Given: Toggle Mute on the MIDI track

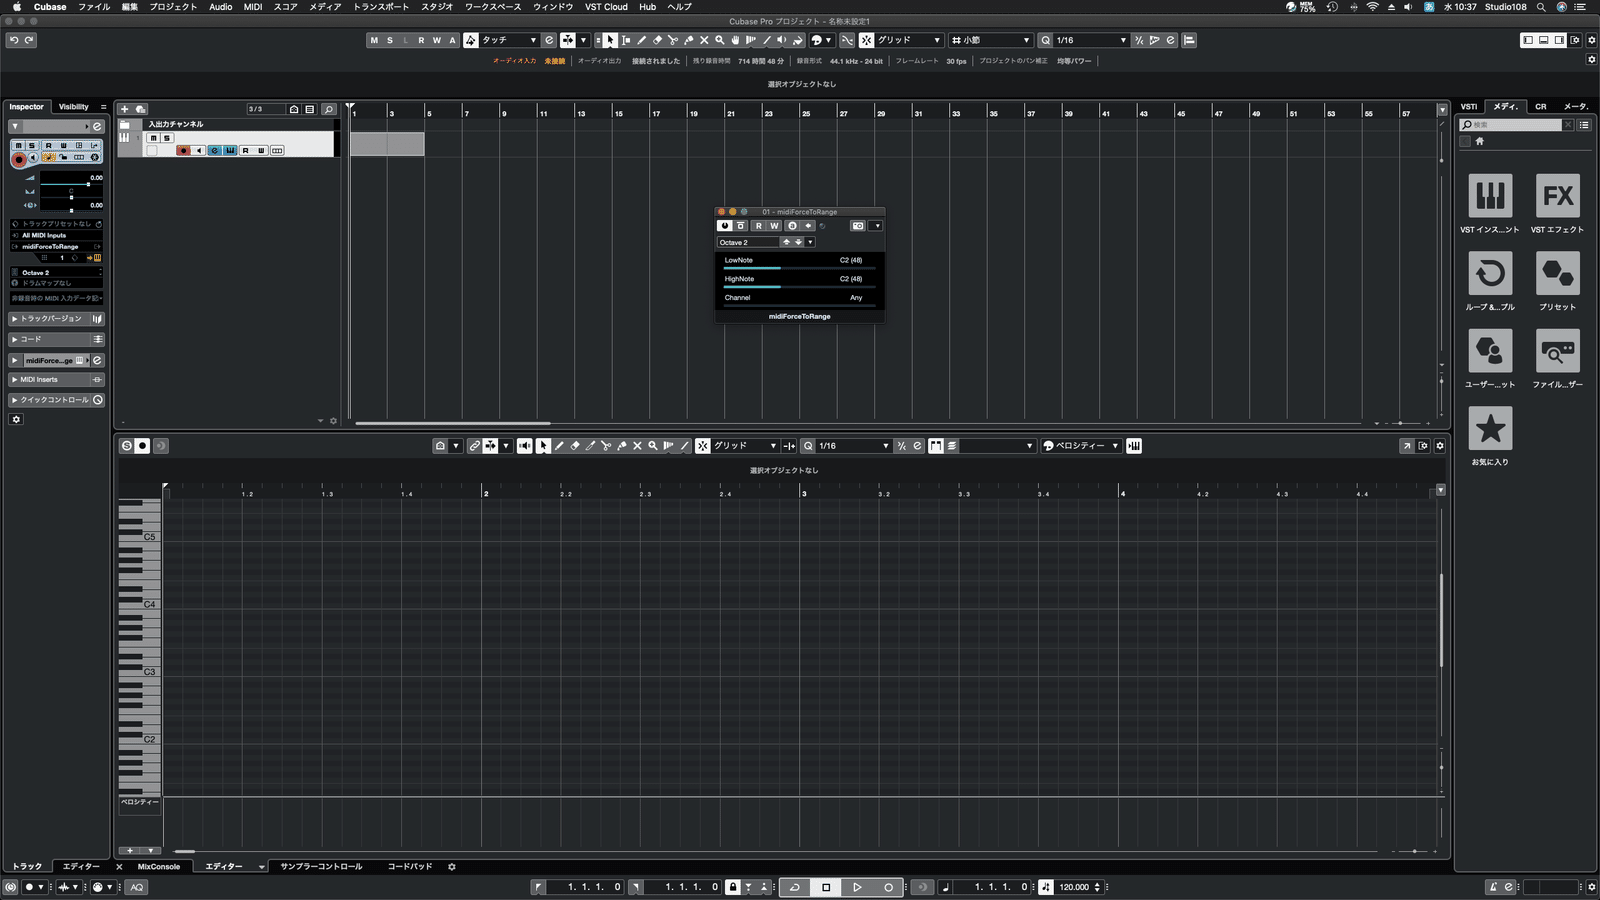Looking at the screenshot, I should coord(153,138).
